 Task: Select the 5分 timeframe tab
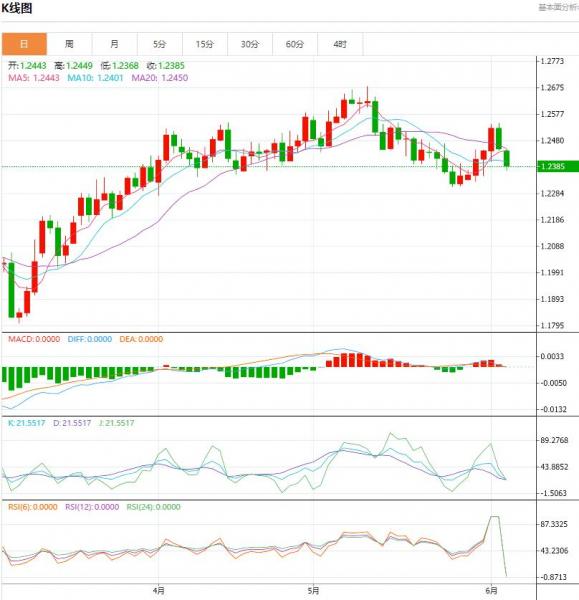[160, 44]
